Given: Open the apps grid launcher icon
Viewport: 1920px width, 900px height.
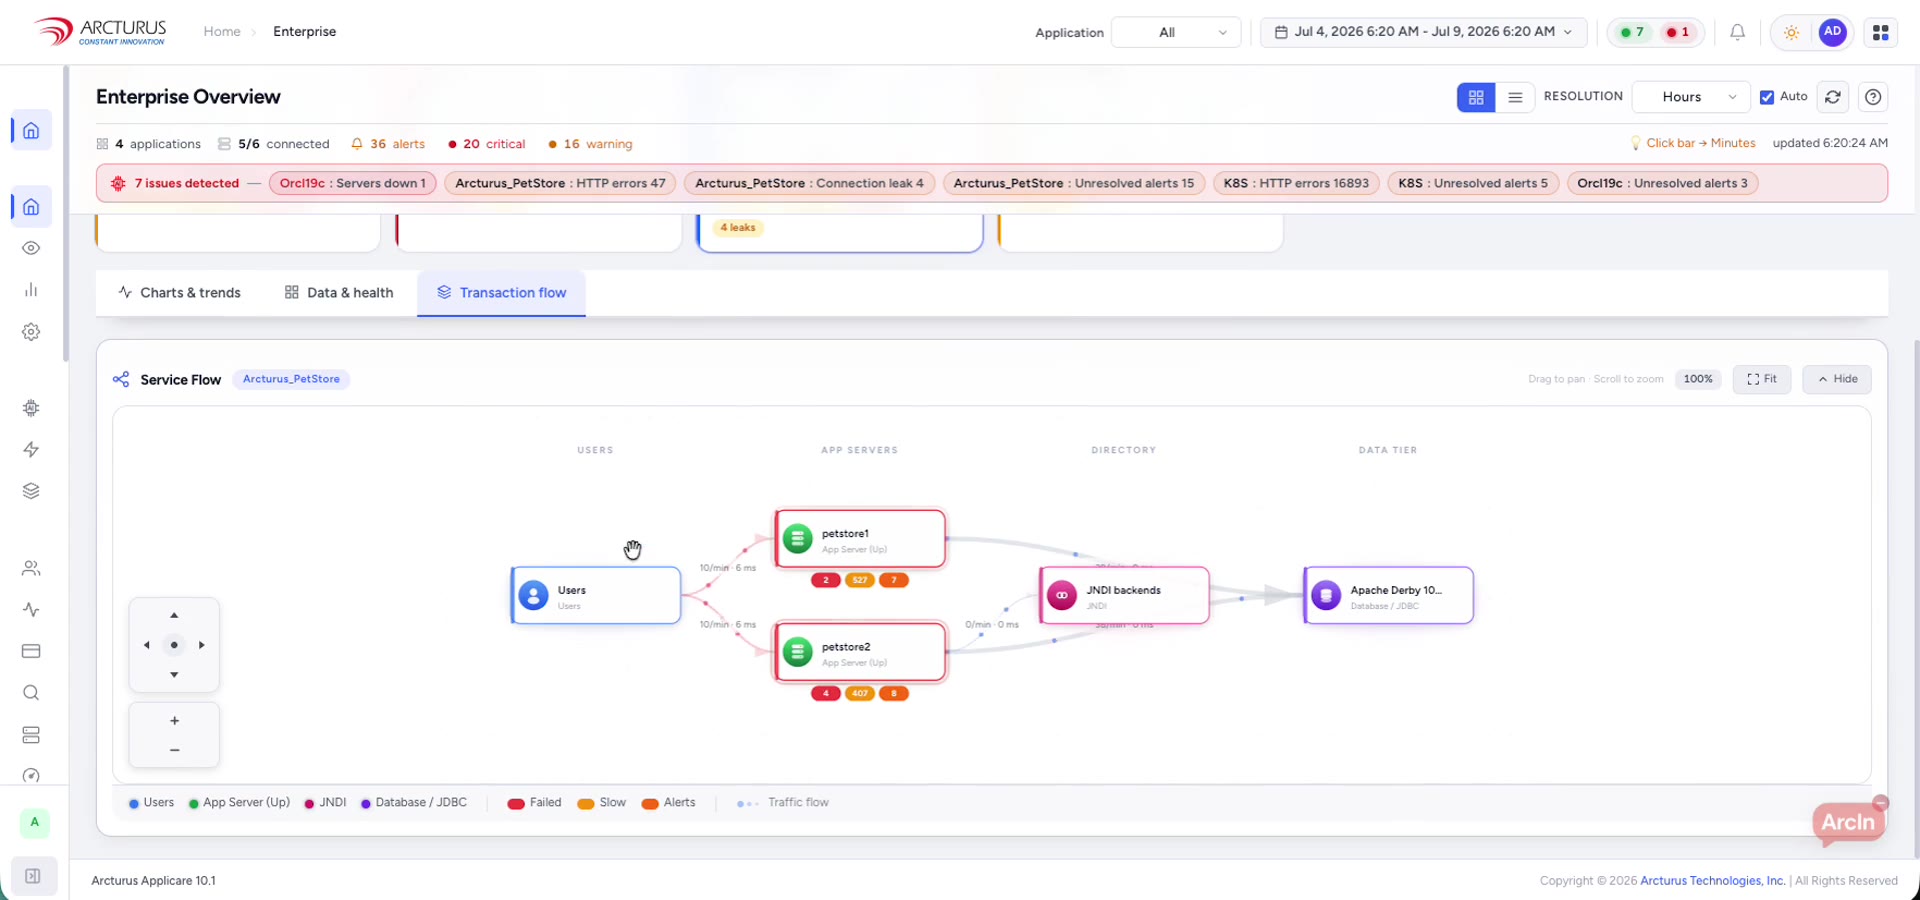Looking at the screenshot, I should [x=1880, y=32].
